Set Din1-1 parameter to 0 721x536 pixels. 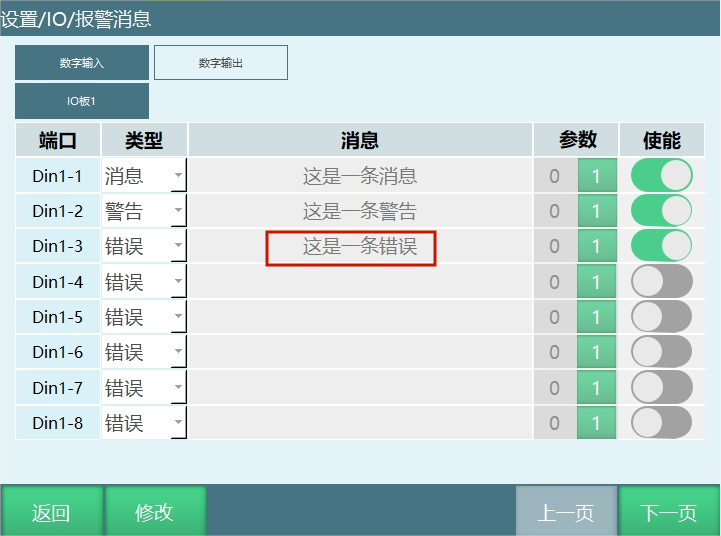tap(555, 175)
